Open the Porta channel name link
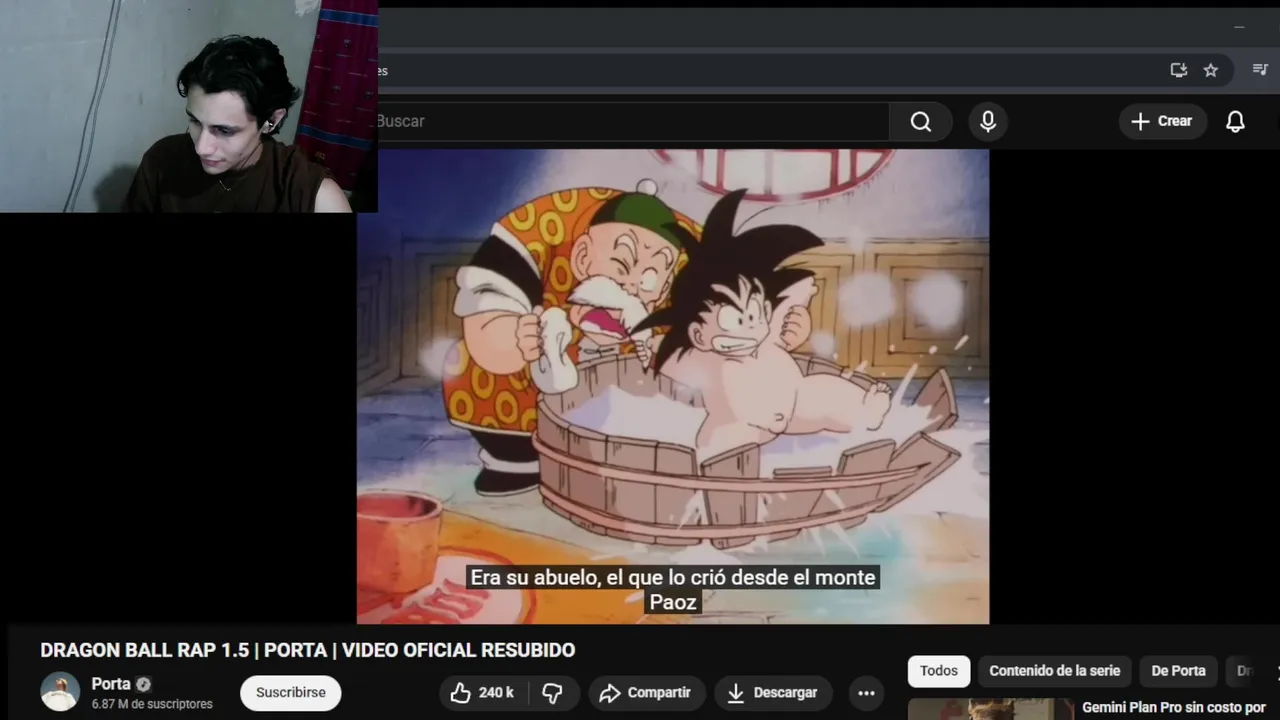 click(x=111, y=684)
